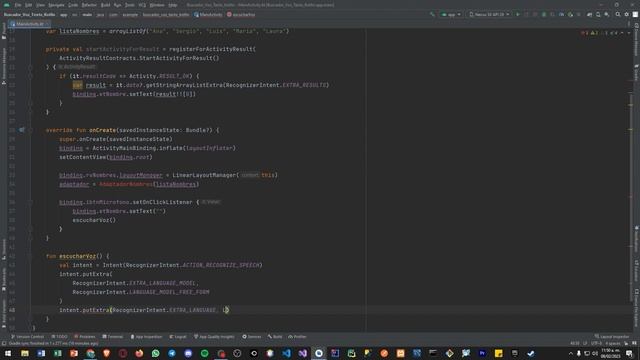This screenshot has height=360, width=640.
Task: Click the Search Everywhere magnifier icon
Action: (x=618, y=14)
